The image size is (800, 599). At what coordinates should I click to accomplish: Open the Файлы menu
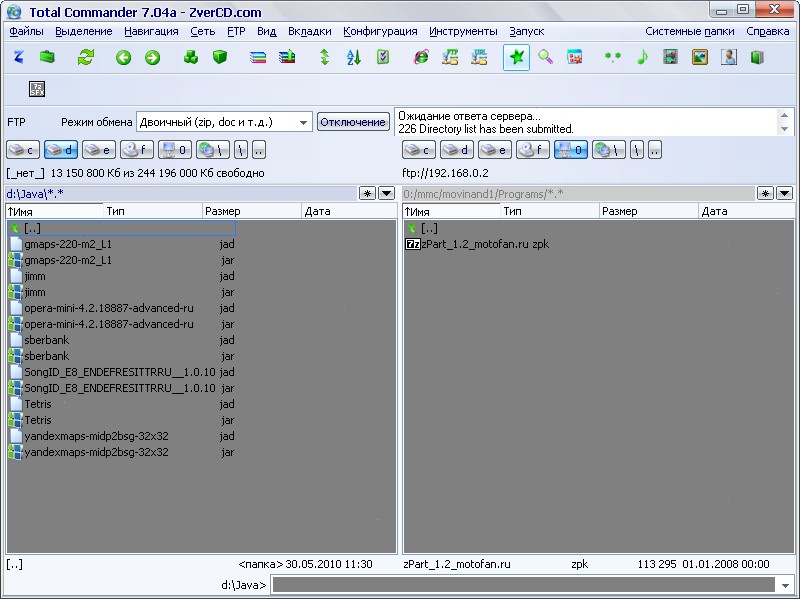pyautogui.click(x=26, y=31)
